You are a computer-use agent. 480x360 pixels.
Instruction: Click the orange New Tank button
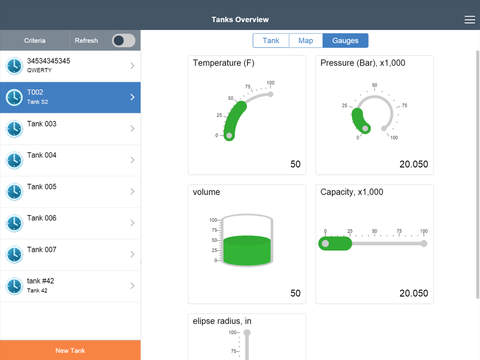click(x=70, y=350)
